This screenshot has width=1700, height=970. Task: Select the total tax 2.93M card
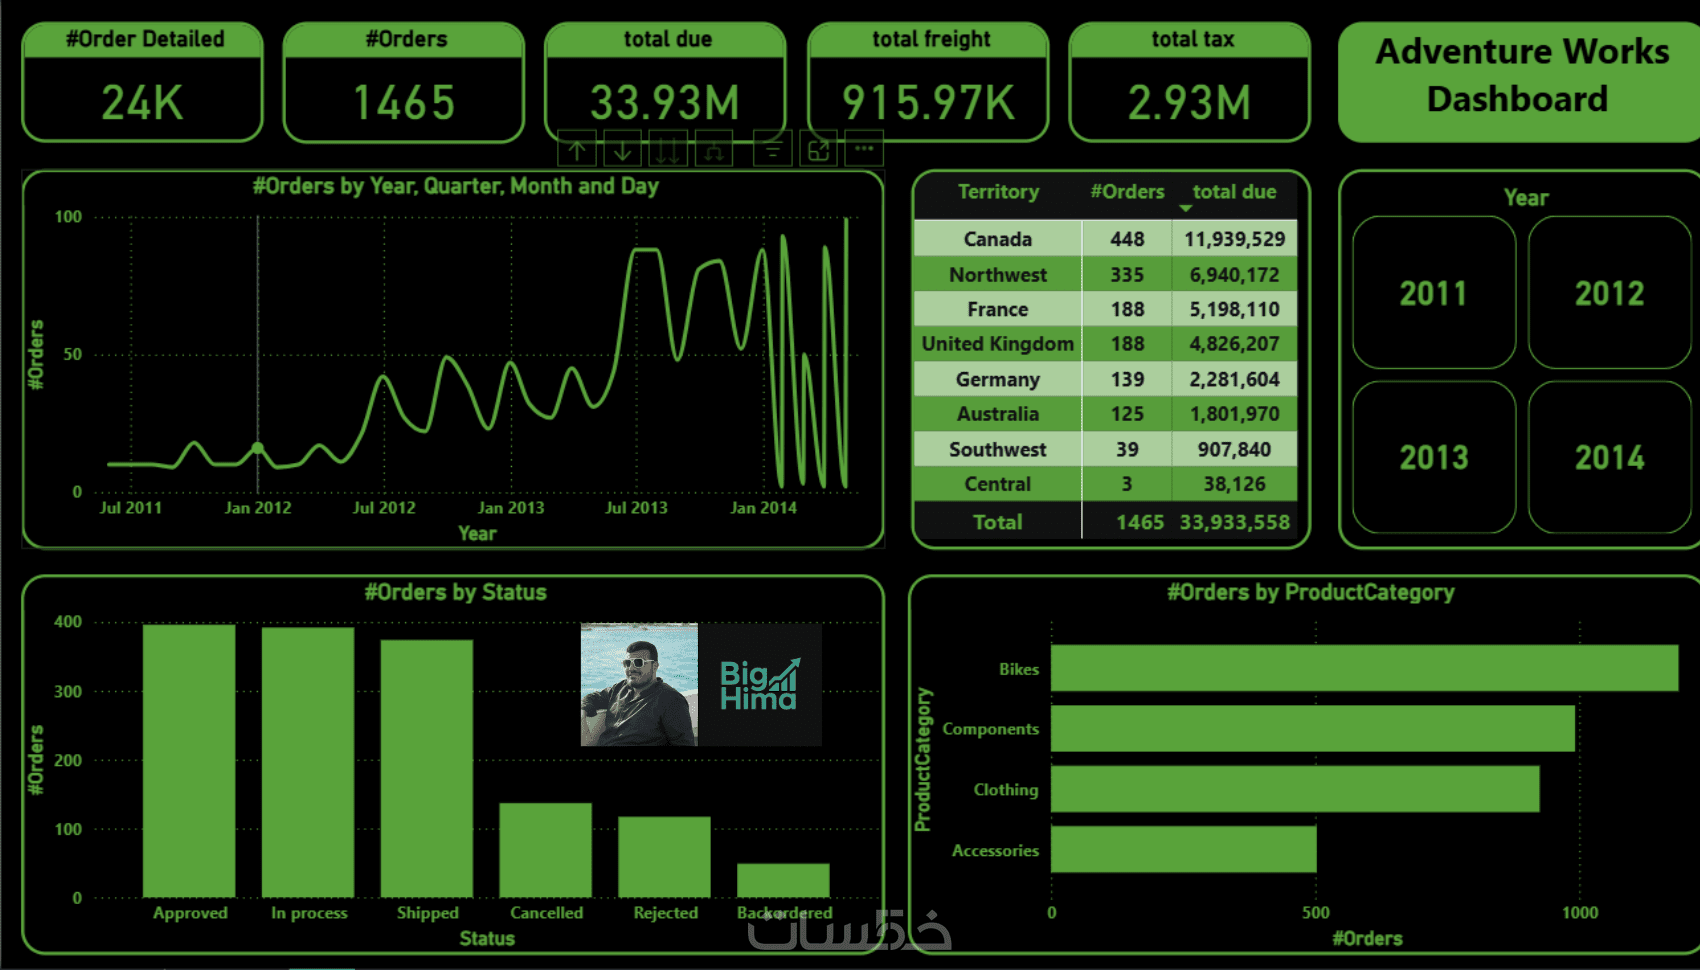[1189, 82]
